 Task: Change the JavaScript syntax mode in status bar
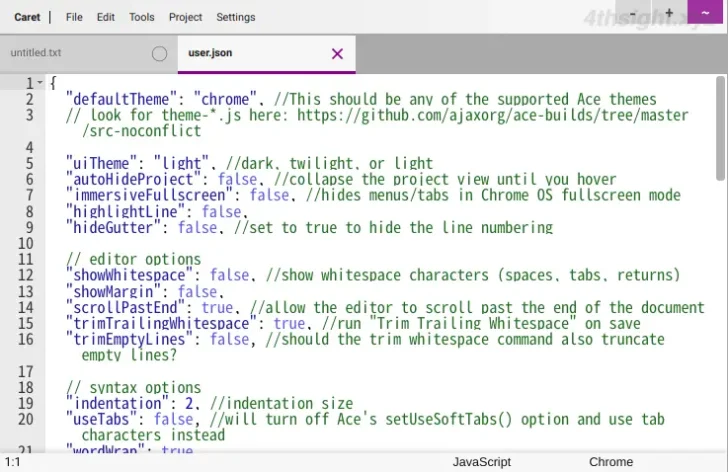(x=481, y=462)
